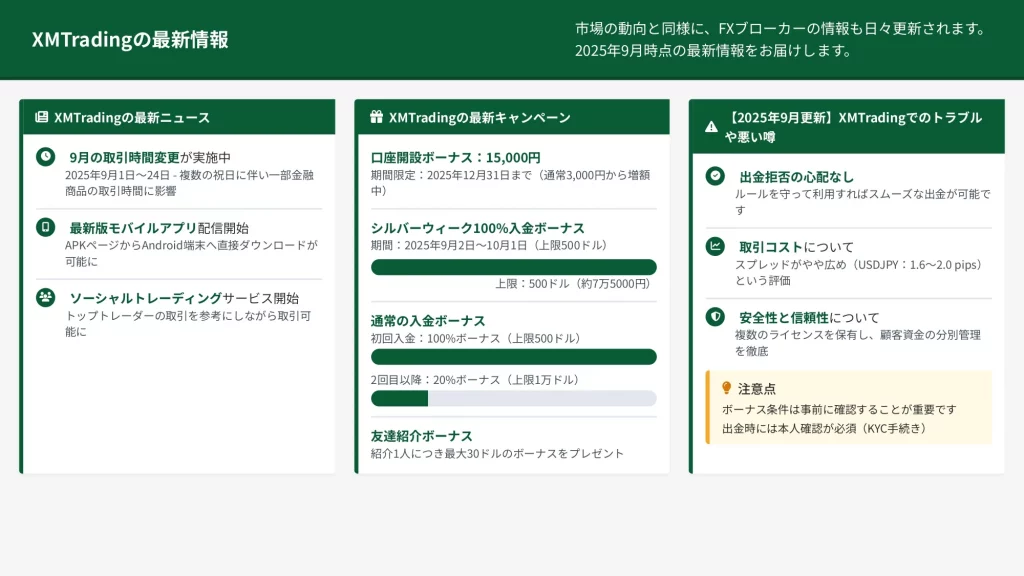Click the shield icon beside 安全性と信頼性

715,316
